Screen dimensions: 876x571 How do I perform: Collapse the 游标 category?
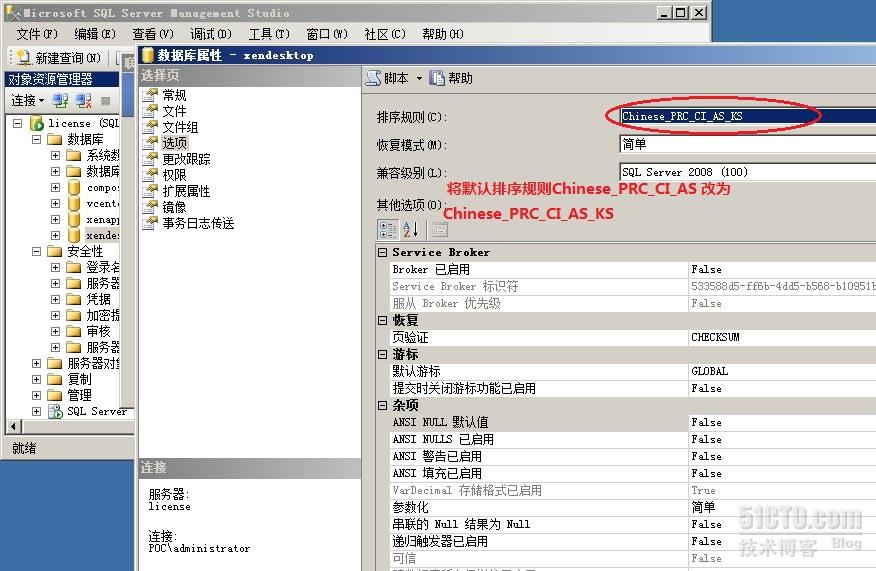[x=382, y=354]
